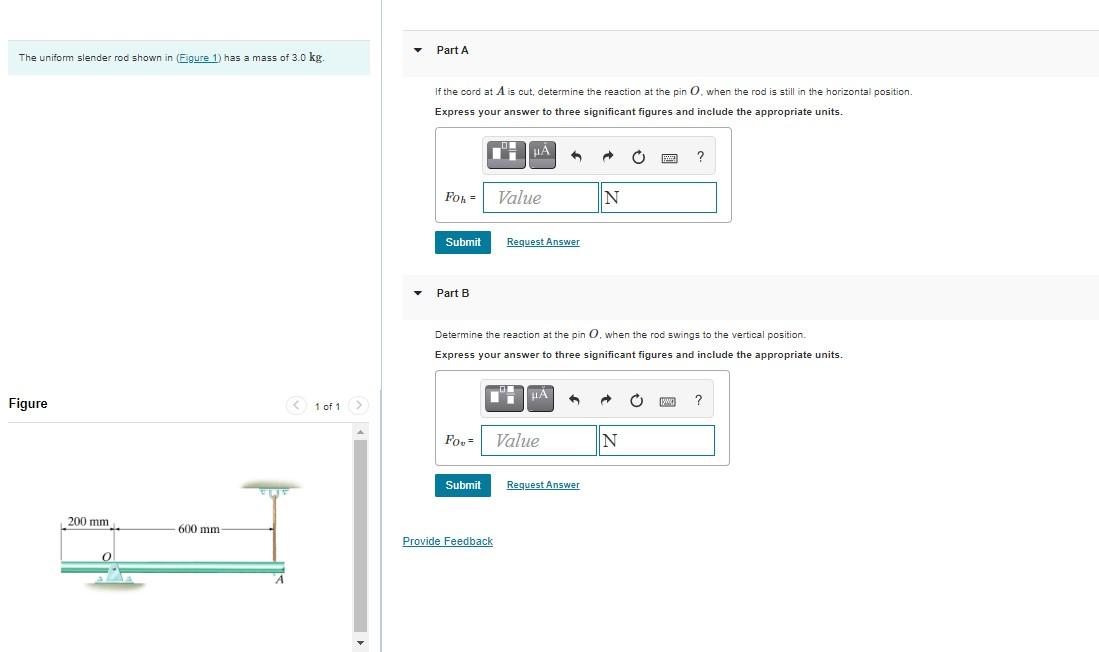Open templates palette icon in Part A toolbar

(x=506, y=154)
